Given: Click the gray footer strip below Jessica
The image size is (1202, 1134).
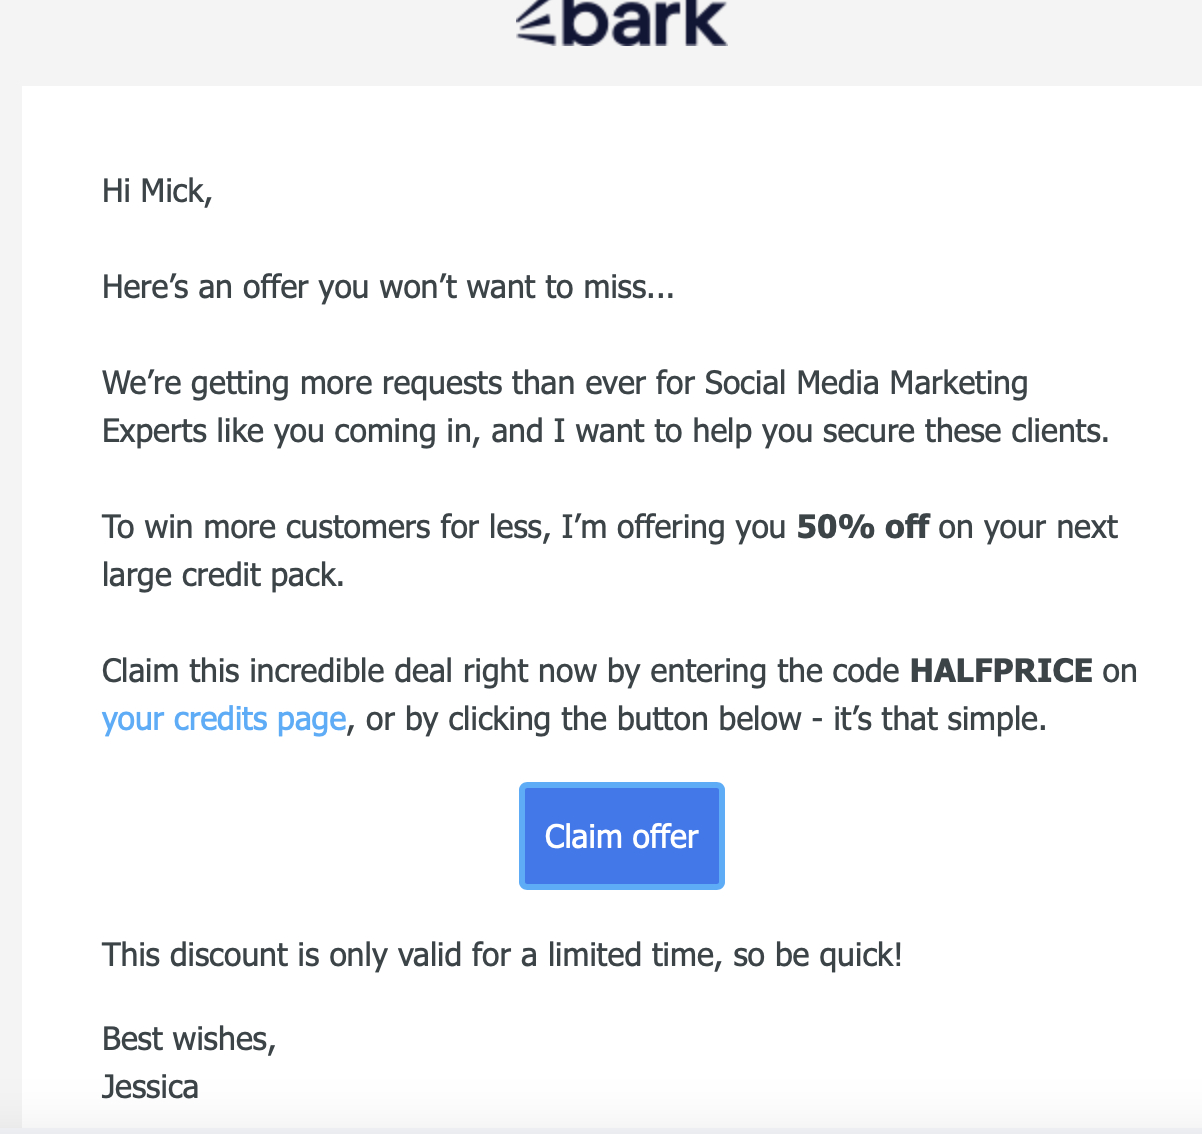Looking at the screenshot, I should (600, 1128).
